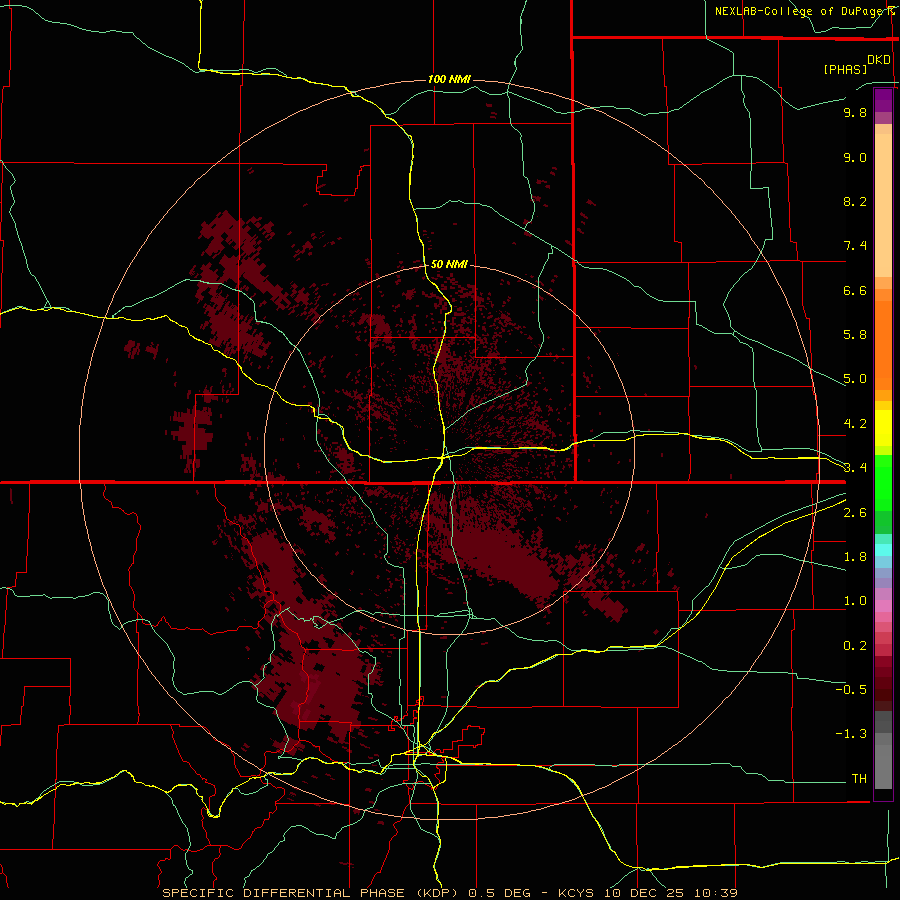Click the 7.4 scale value
The height and width of the screenshot is (900, 900).
click(x=855, y=246)
